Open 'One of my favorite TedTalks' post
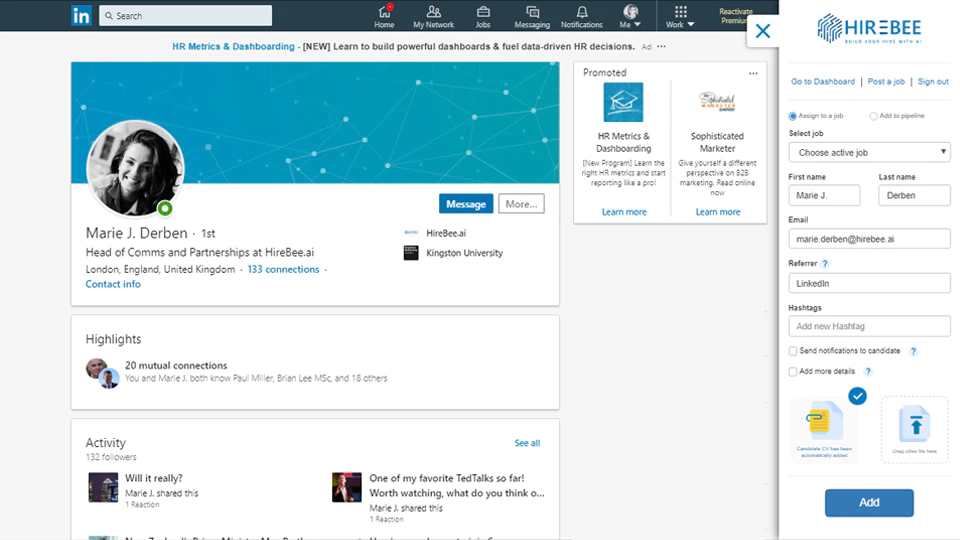Screen dimensions: 960x540 tap(457, 486)
